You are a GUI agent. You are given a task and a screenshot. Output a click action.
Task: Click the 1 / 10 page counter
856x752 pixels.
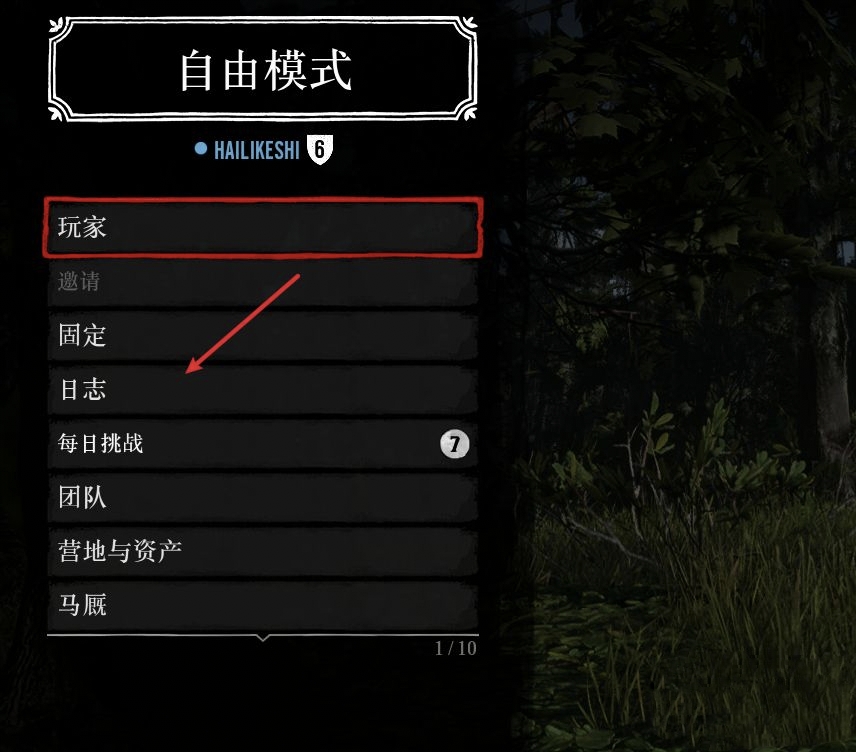[x=455, y=648]
